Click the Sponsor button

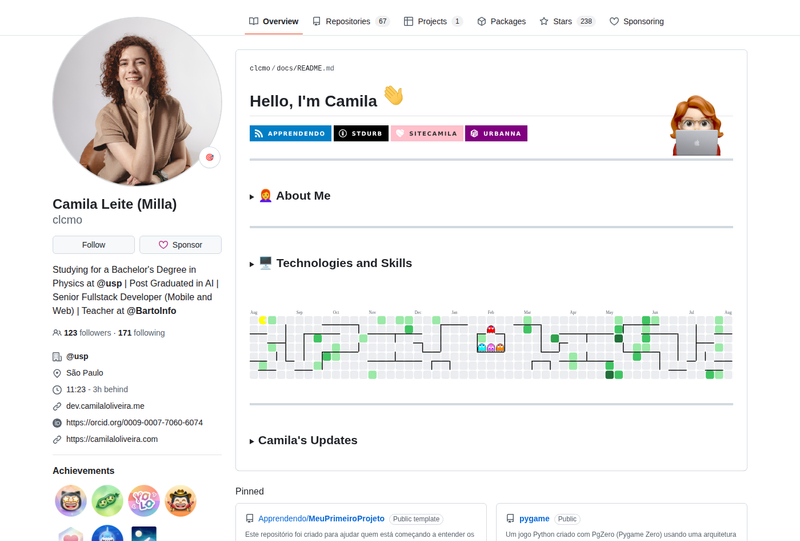pyautogui.click(x=181, y=245)
